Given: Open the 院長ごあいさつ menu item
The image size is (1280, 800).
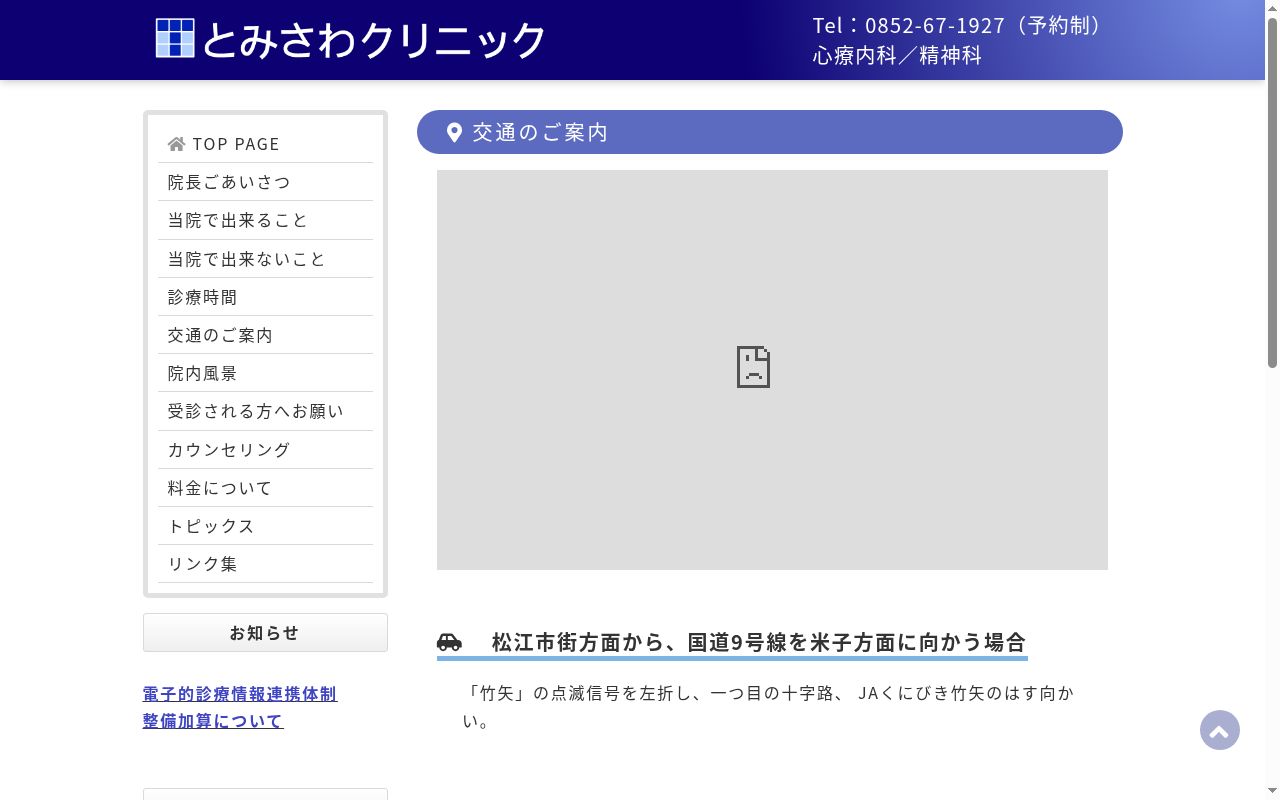Looking at the screenshot, I should pos(265,182).
